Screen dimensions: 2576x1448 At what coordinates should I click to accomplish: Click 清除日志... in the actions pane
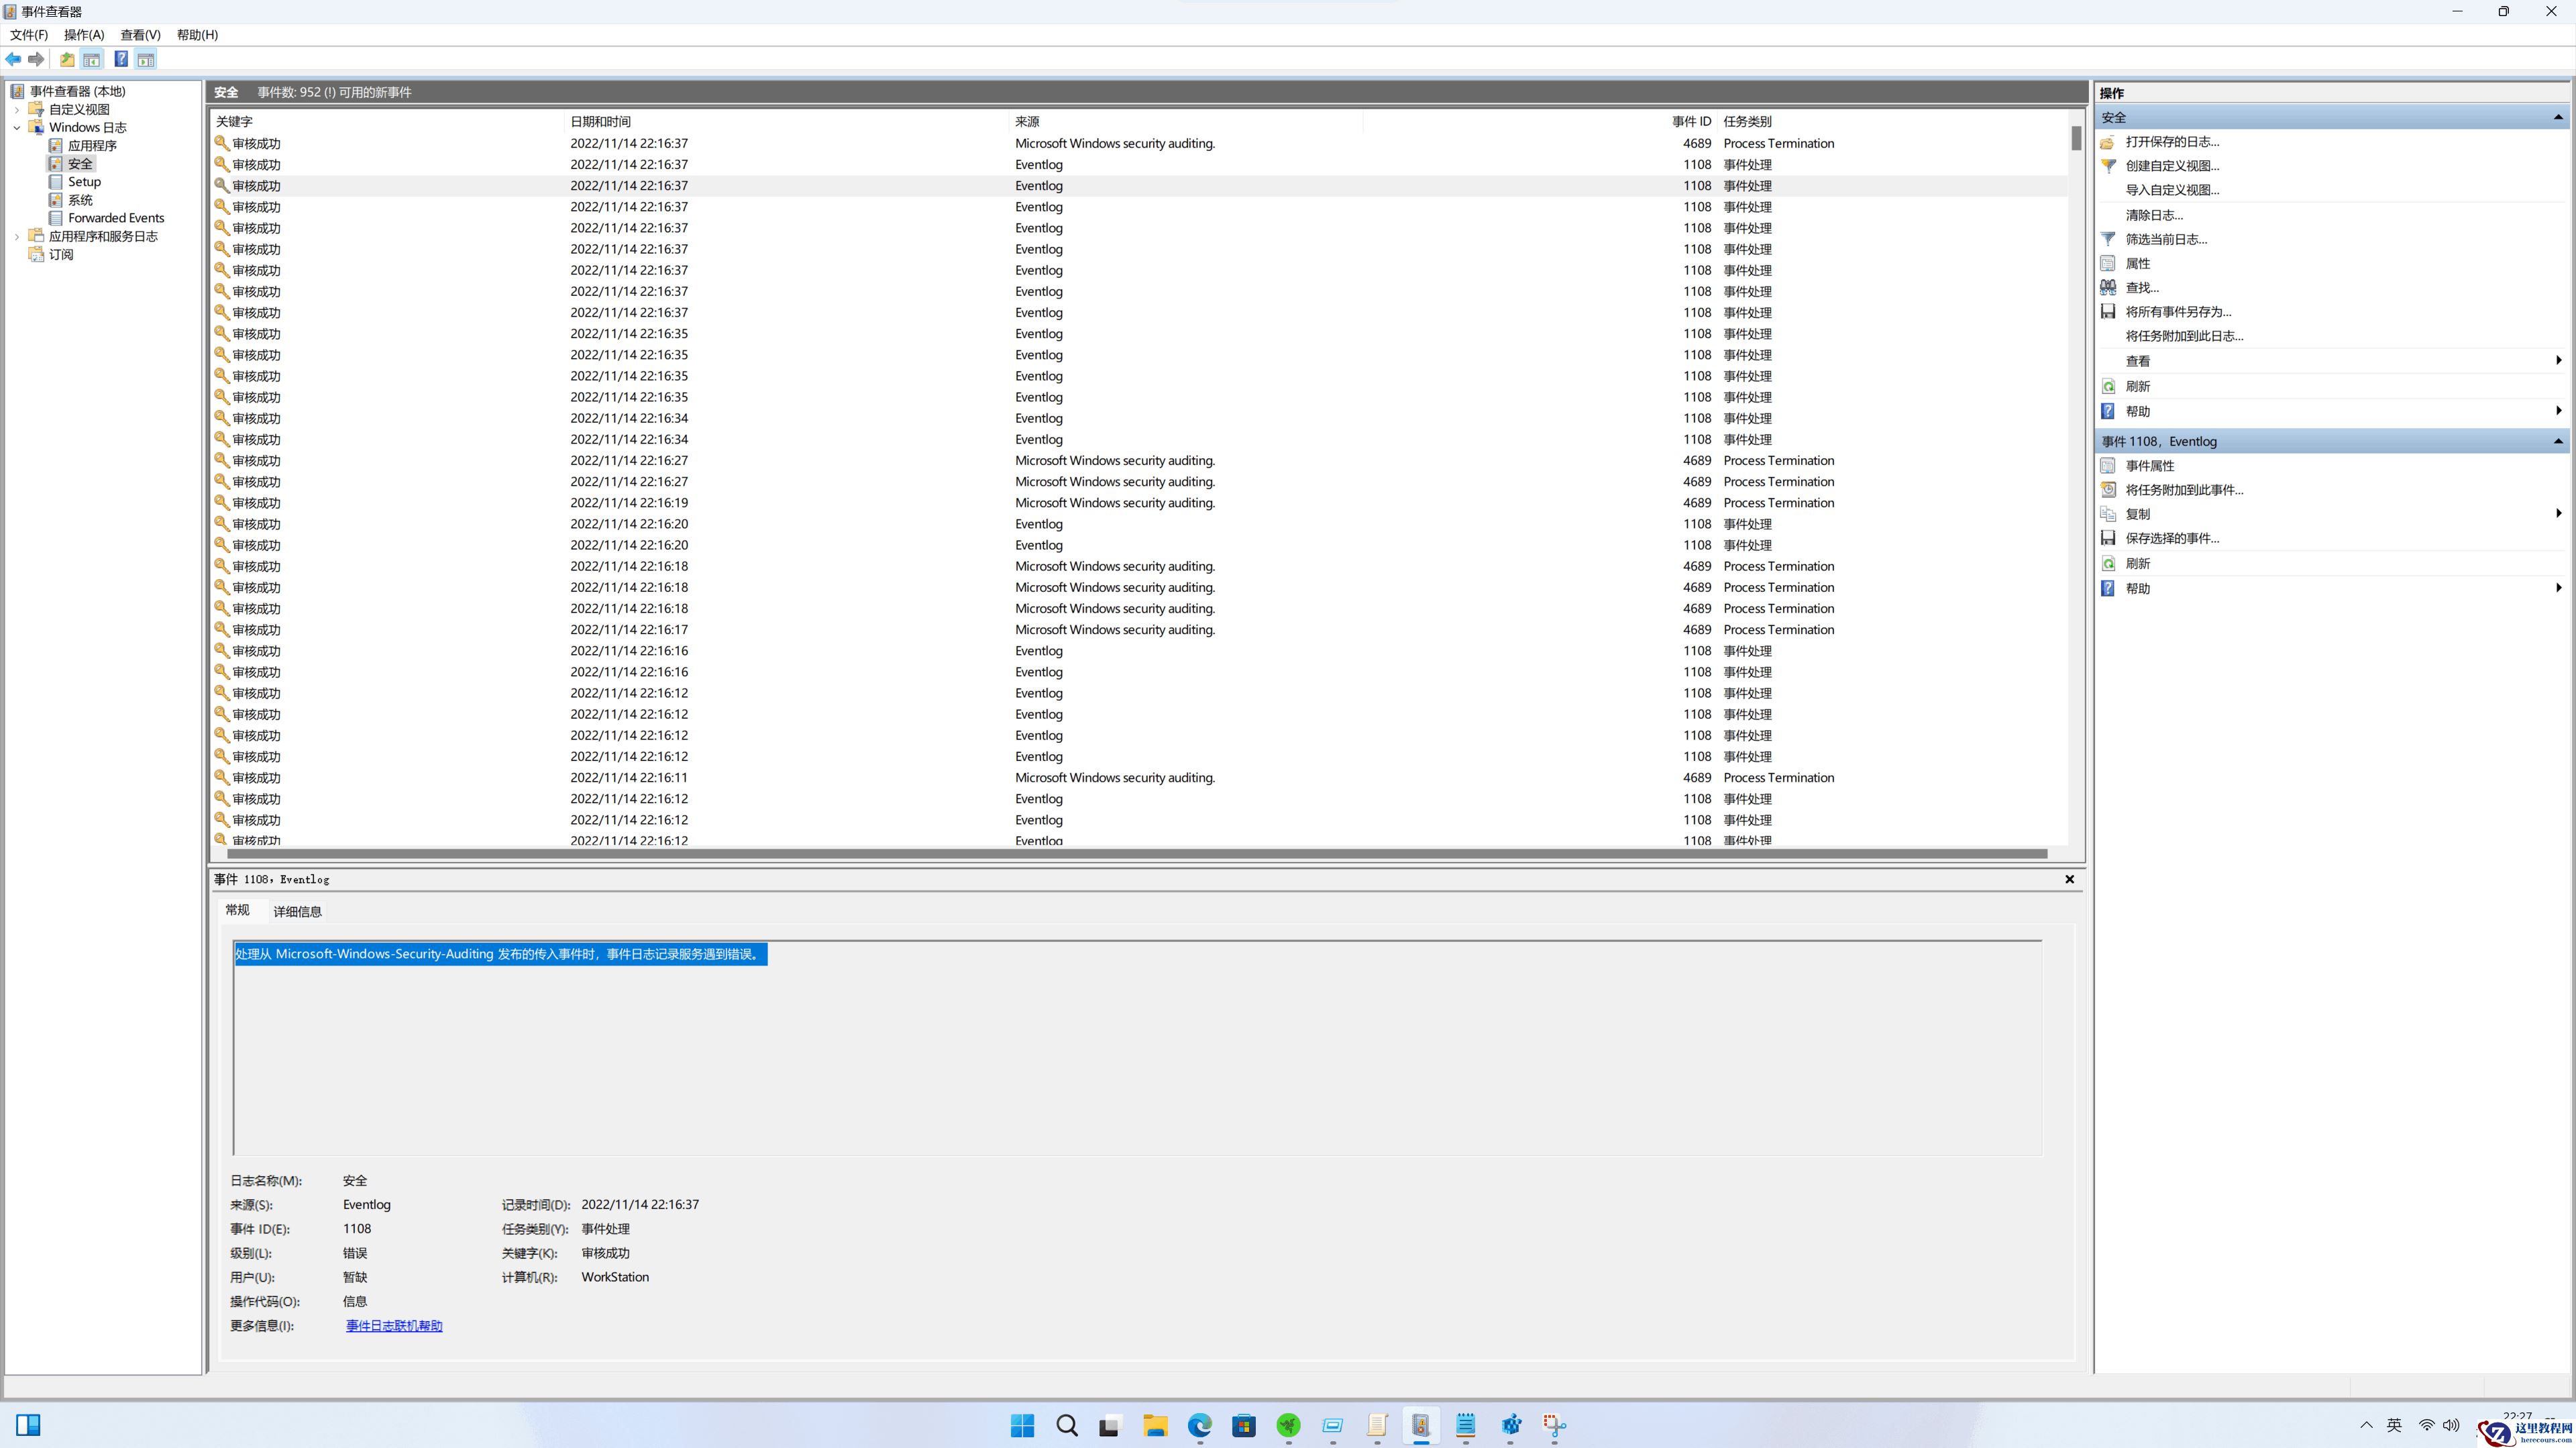tap(2154, 215)
